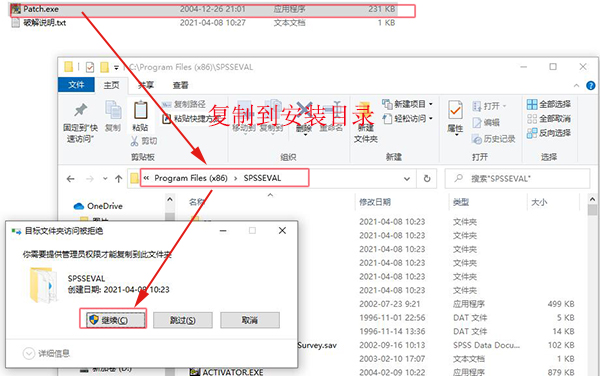600x376 pixels.
Task: Click 跳过(S) in the dialog
Action: click(183, 320)
